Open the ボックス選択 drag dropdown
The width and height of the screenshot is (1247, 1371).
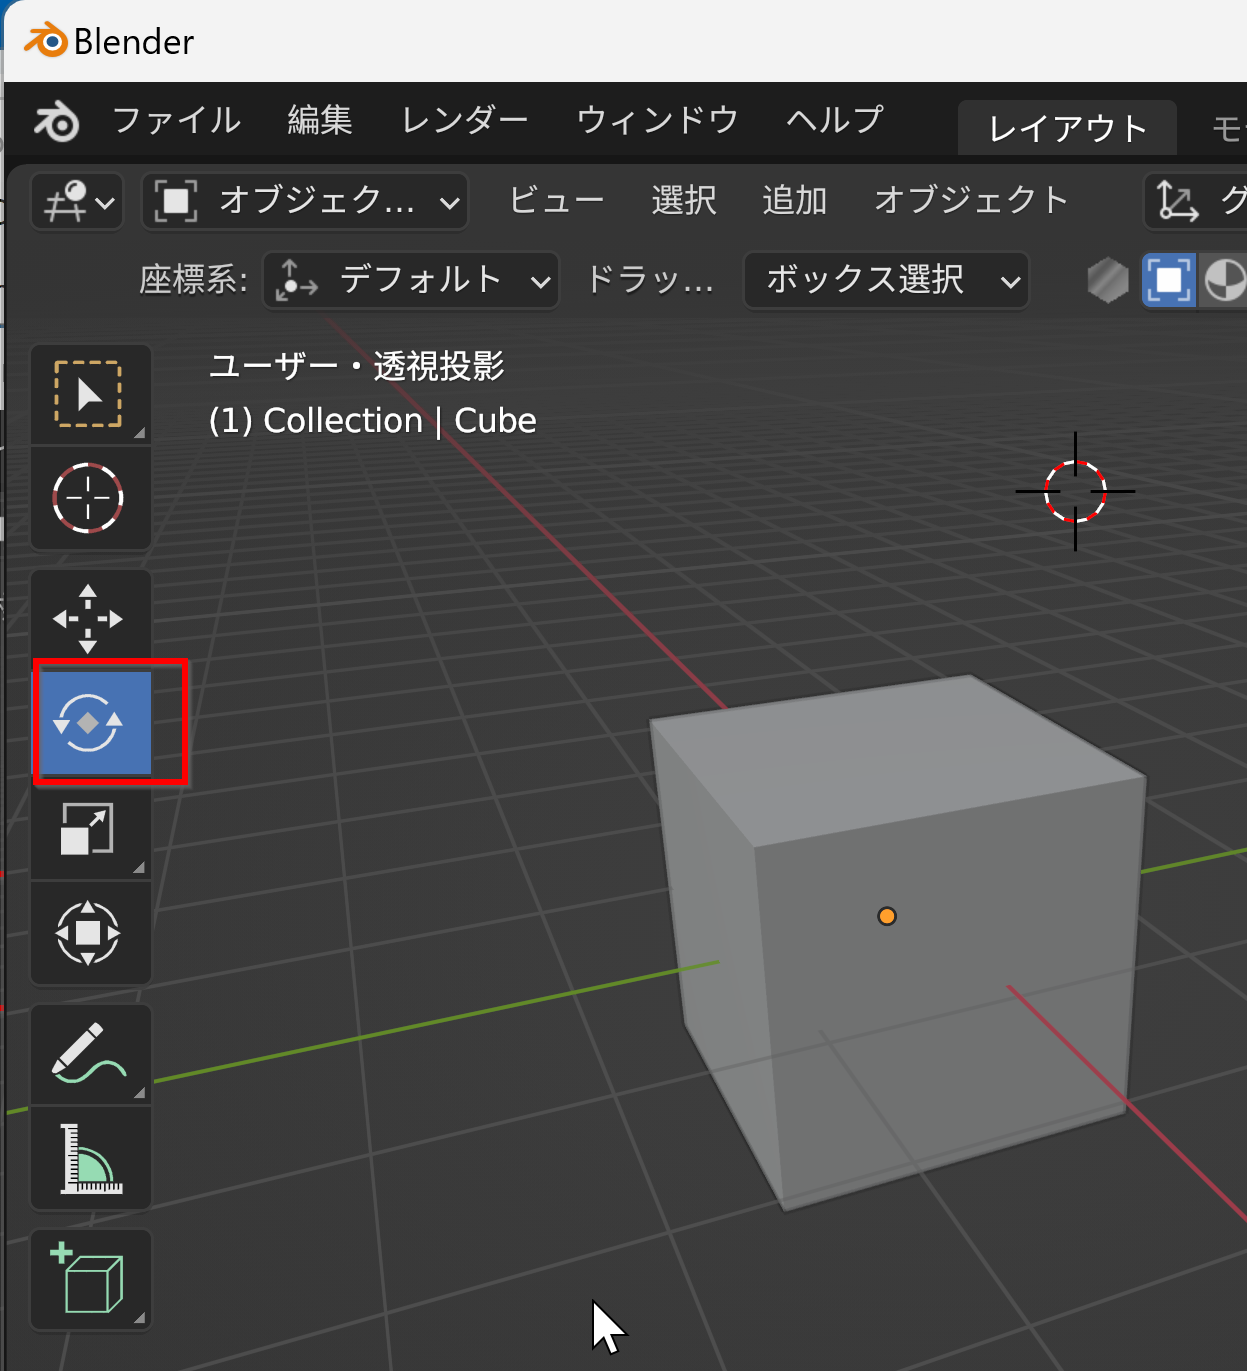(887, 280)
